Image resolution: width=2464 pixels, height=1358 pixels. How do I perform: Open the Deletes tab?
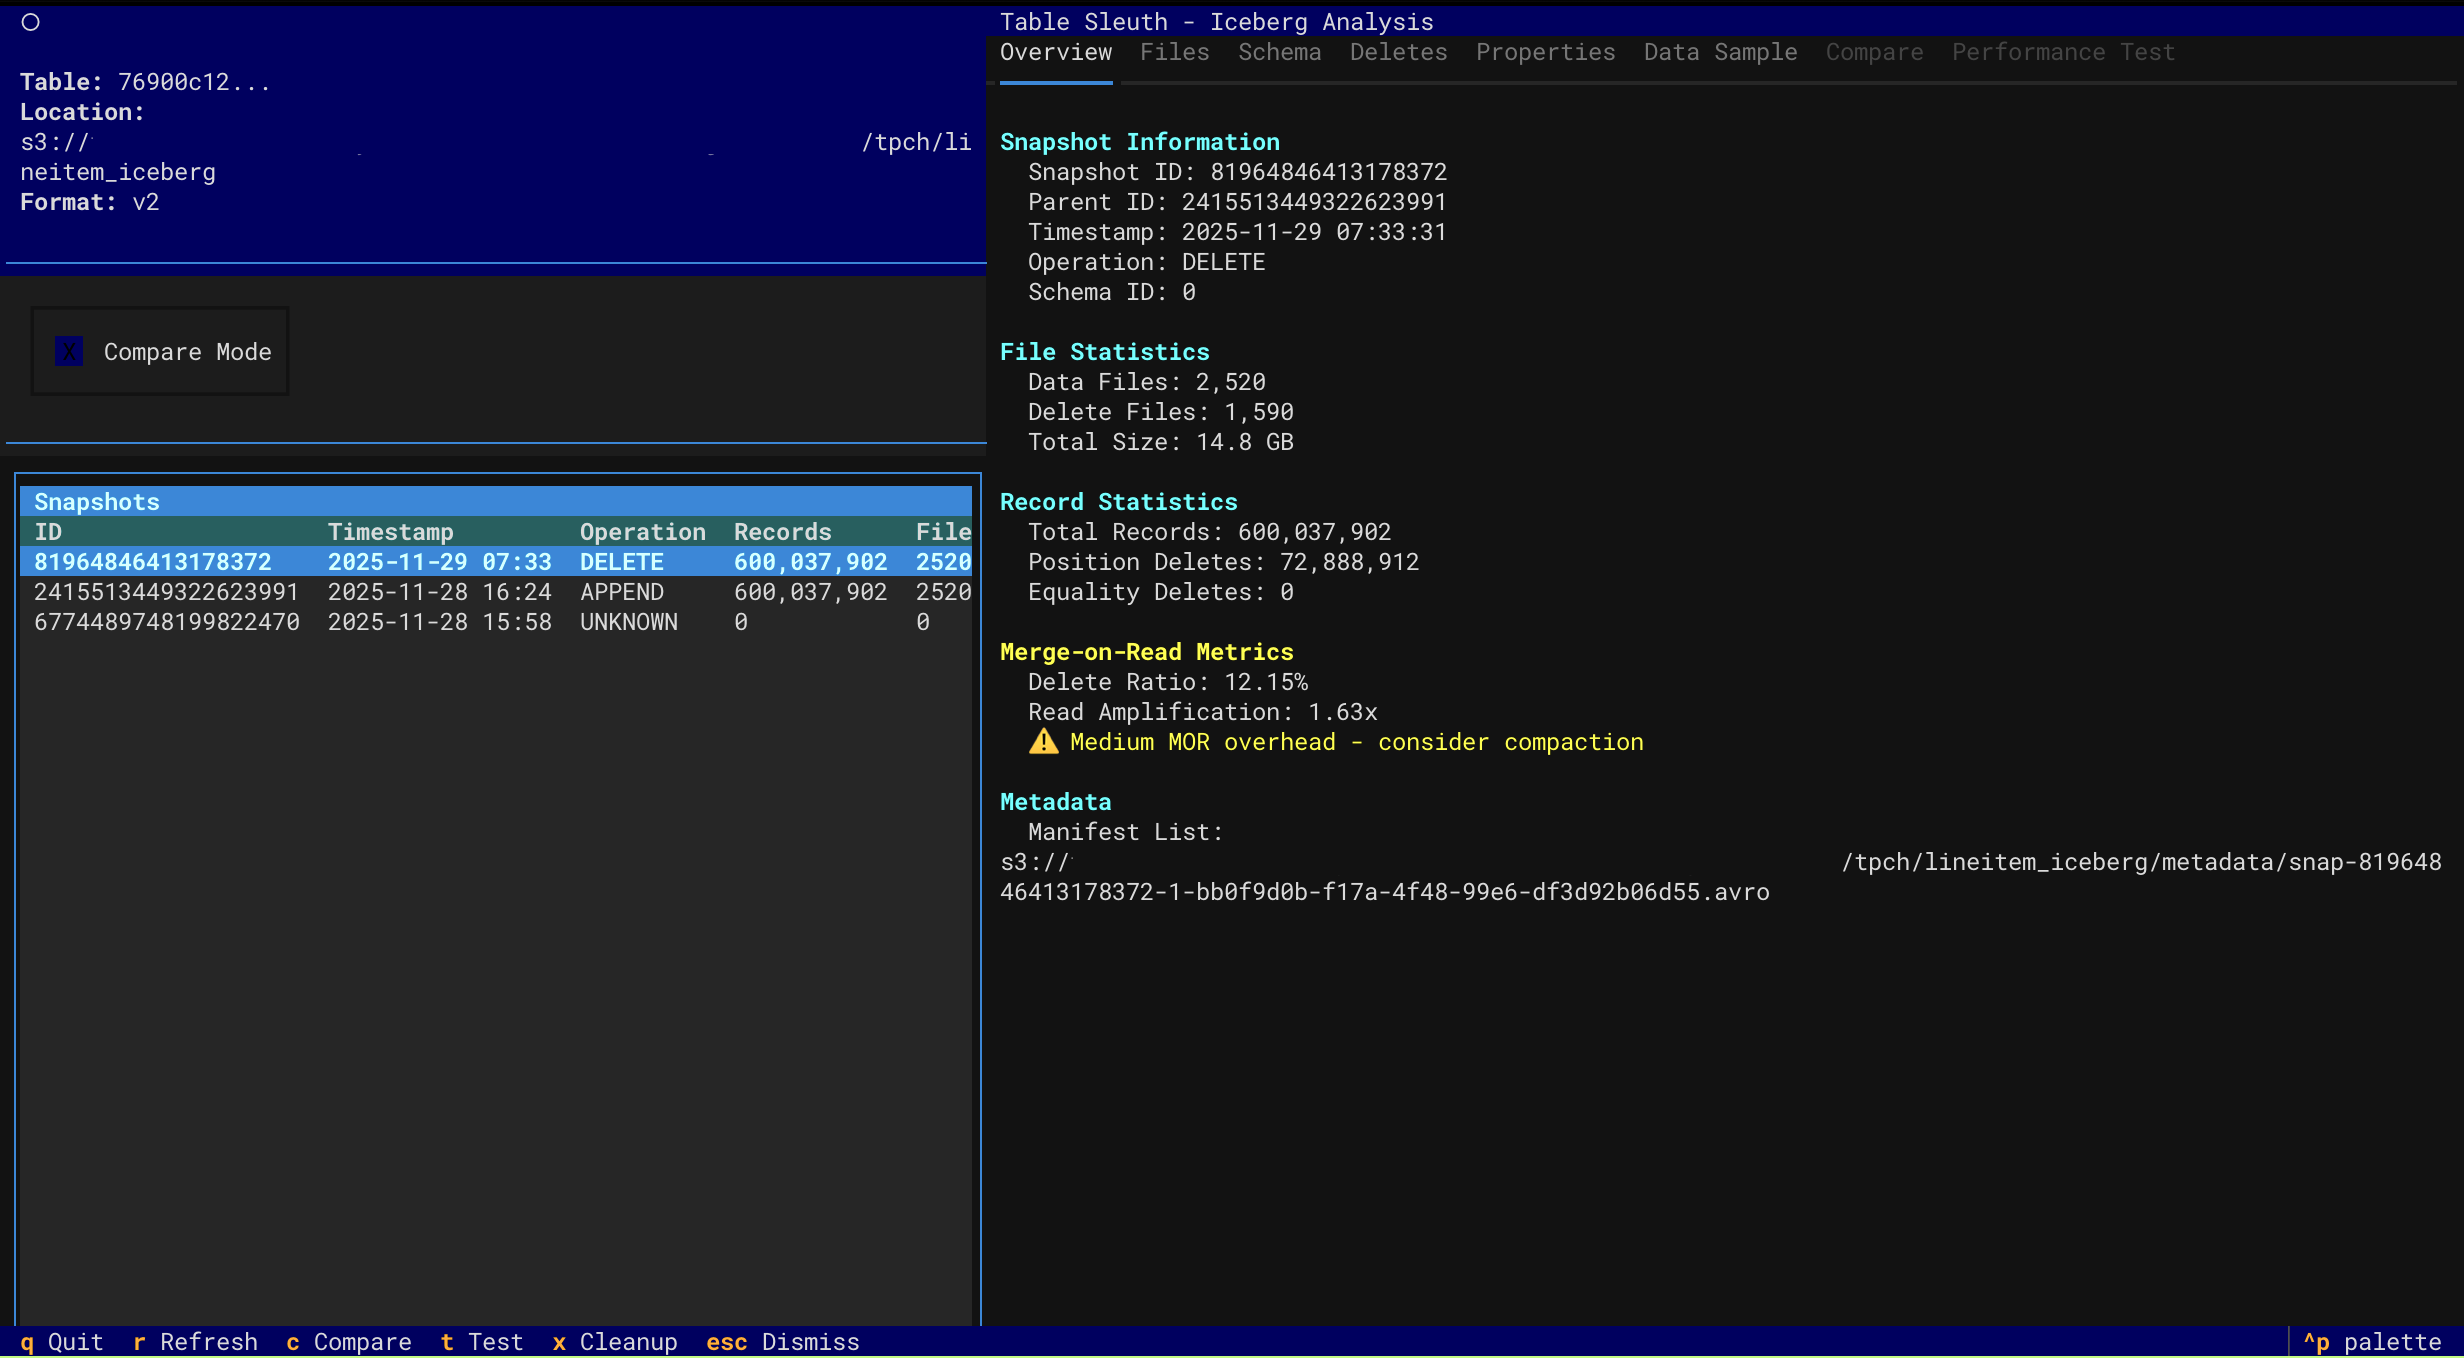1398,53
